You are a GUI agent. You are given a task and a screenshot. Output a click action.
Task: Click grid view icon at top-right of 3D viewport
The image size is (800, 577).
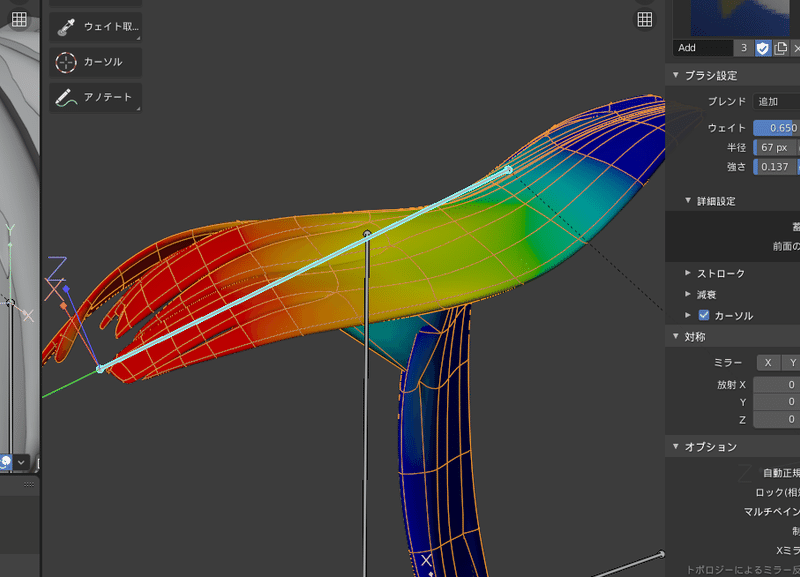click(x=645, y=19)
